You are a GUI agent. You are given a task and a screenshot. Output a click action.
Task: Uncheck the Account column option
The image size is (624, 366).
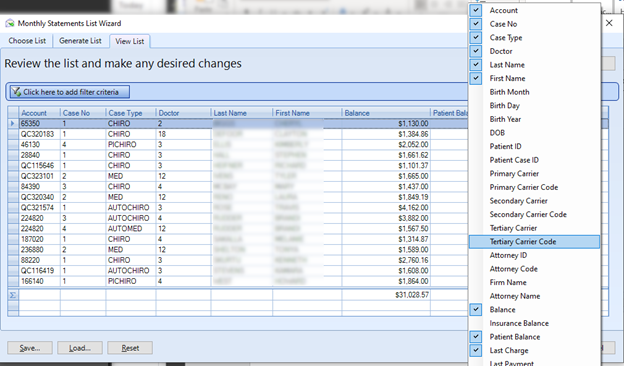pos(476,10)
